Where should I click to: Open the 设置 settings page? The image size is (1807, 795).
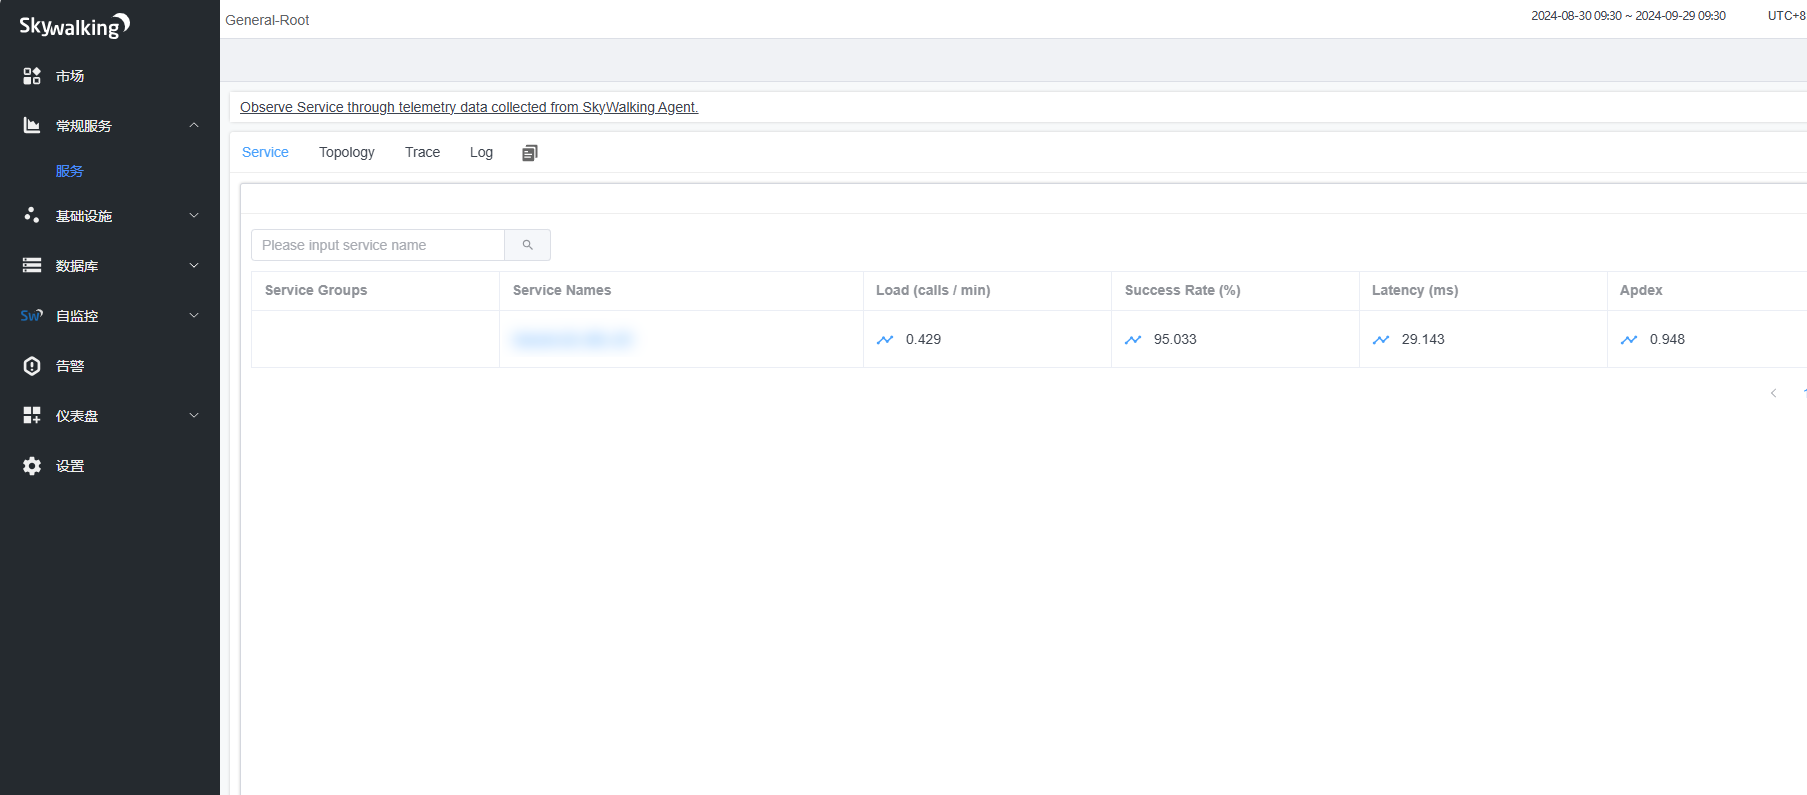[70, 466]
